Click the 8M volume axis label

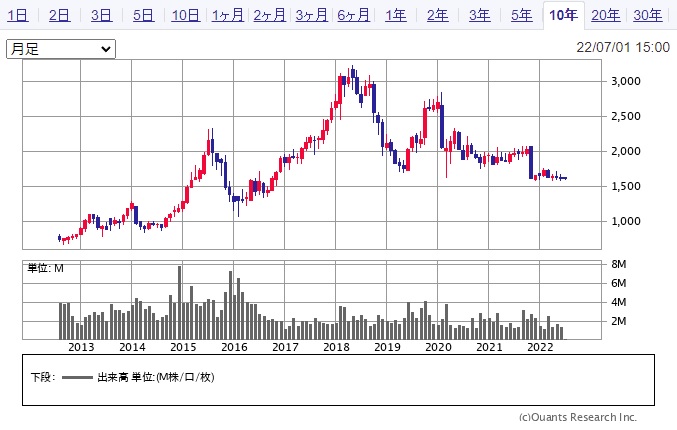pos(619,264)
